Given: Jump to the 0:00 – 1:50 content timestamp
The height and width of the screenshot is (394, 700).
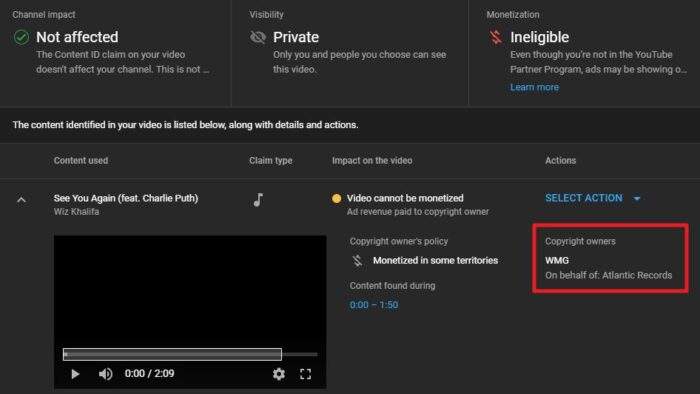Looking at the screenshot, I should pyautogui.click(x=374, y=305).
